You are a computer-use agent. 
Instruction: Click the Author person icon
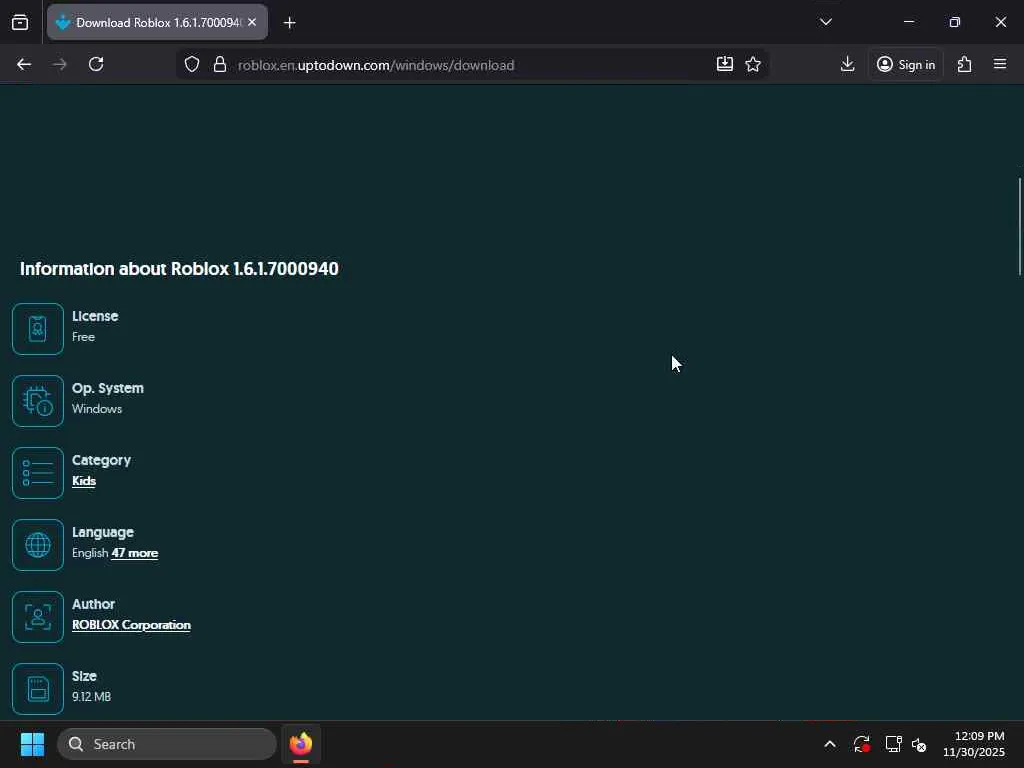pyautogui.click(x=38, y=617)
